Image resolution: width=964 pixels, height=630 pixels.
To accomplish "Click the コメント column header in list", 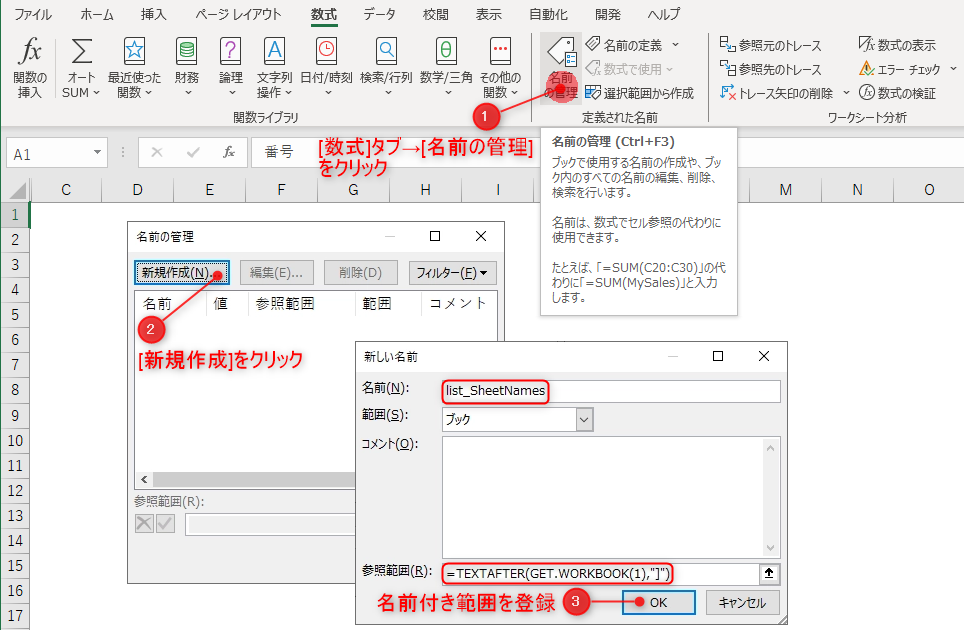I will [459, 304].
